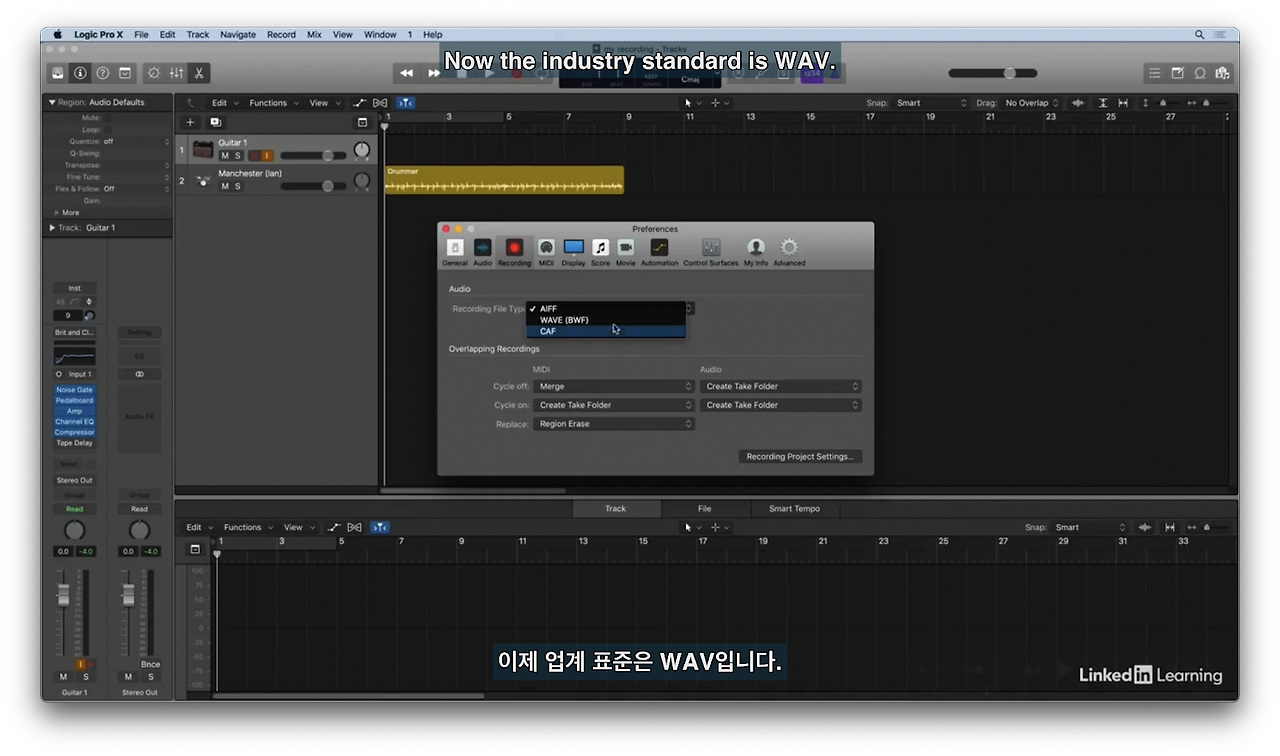This screenshot has height=756, width=1280.
Task: Click Recording Project Settings button
Action: tap(800, 456)
